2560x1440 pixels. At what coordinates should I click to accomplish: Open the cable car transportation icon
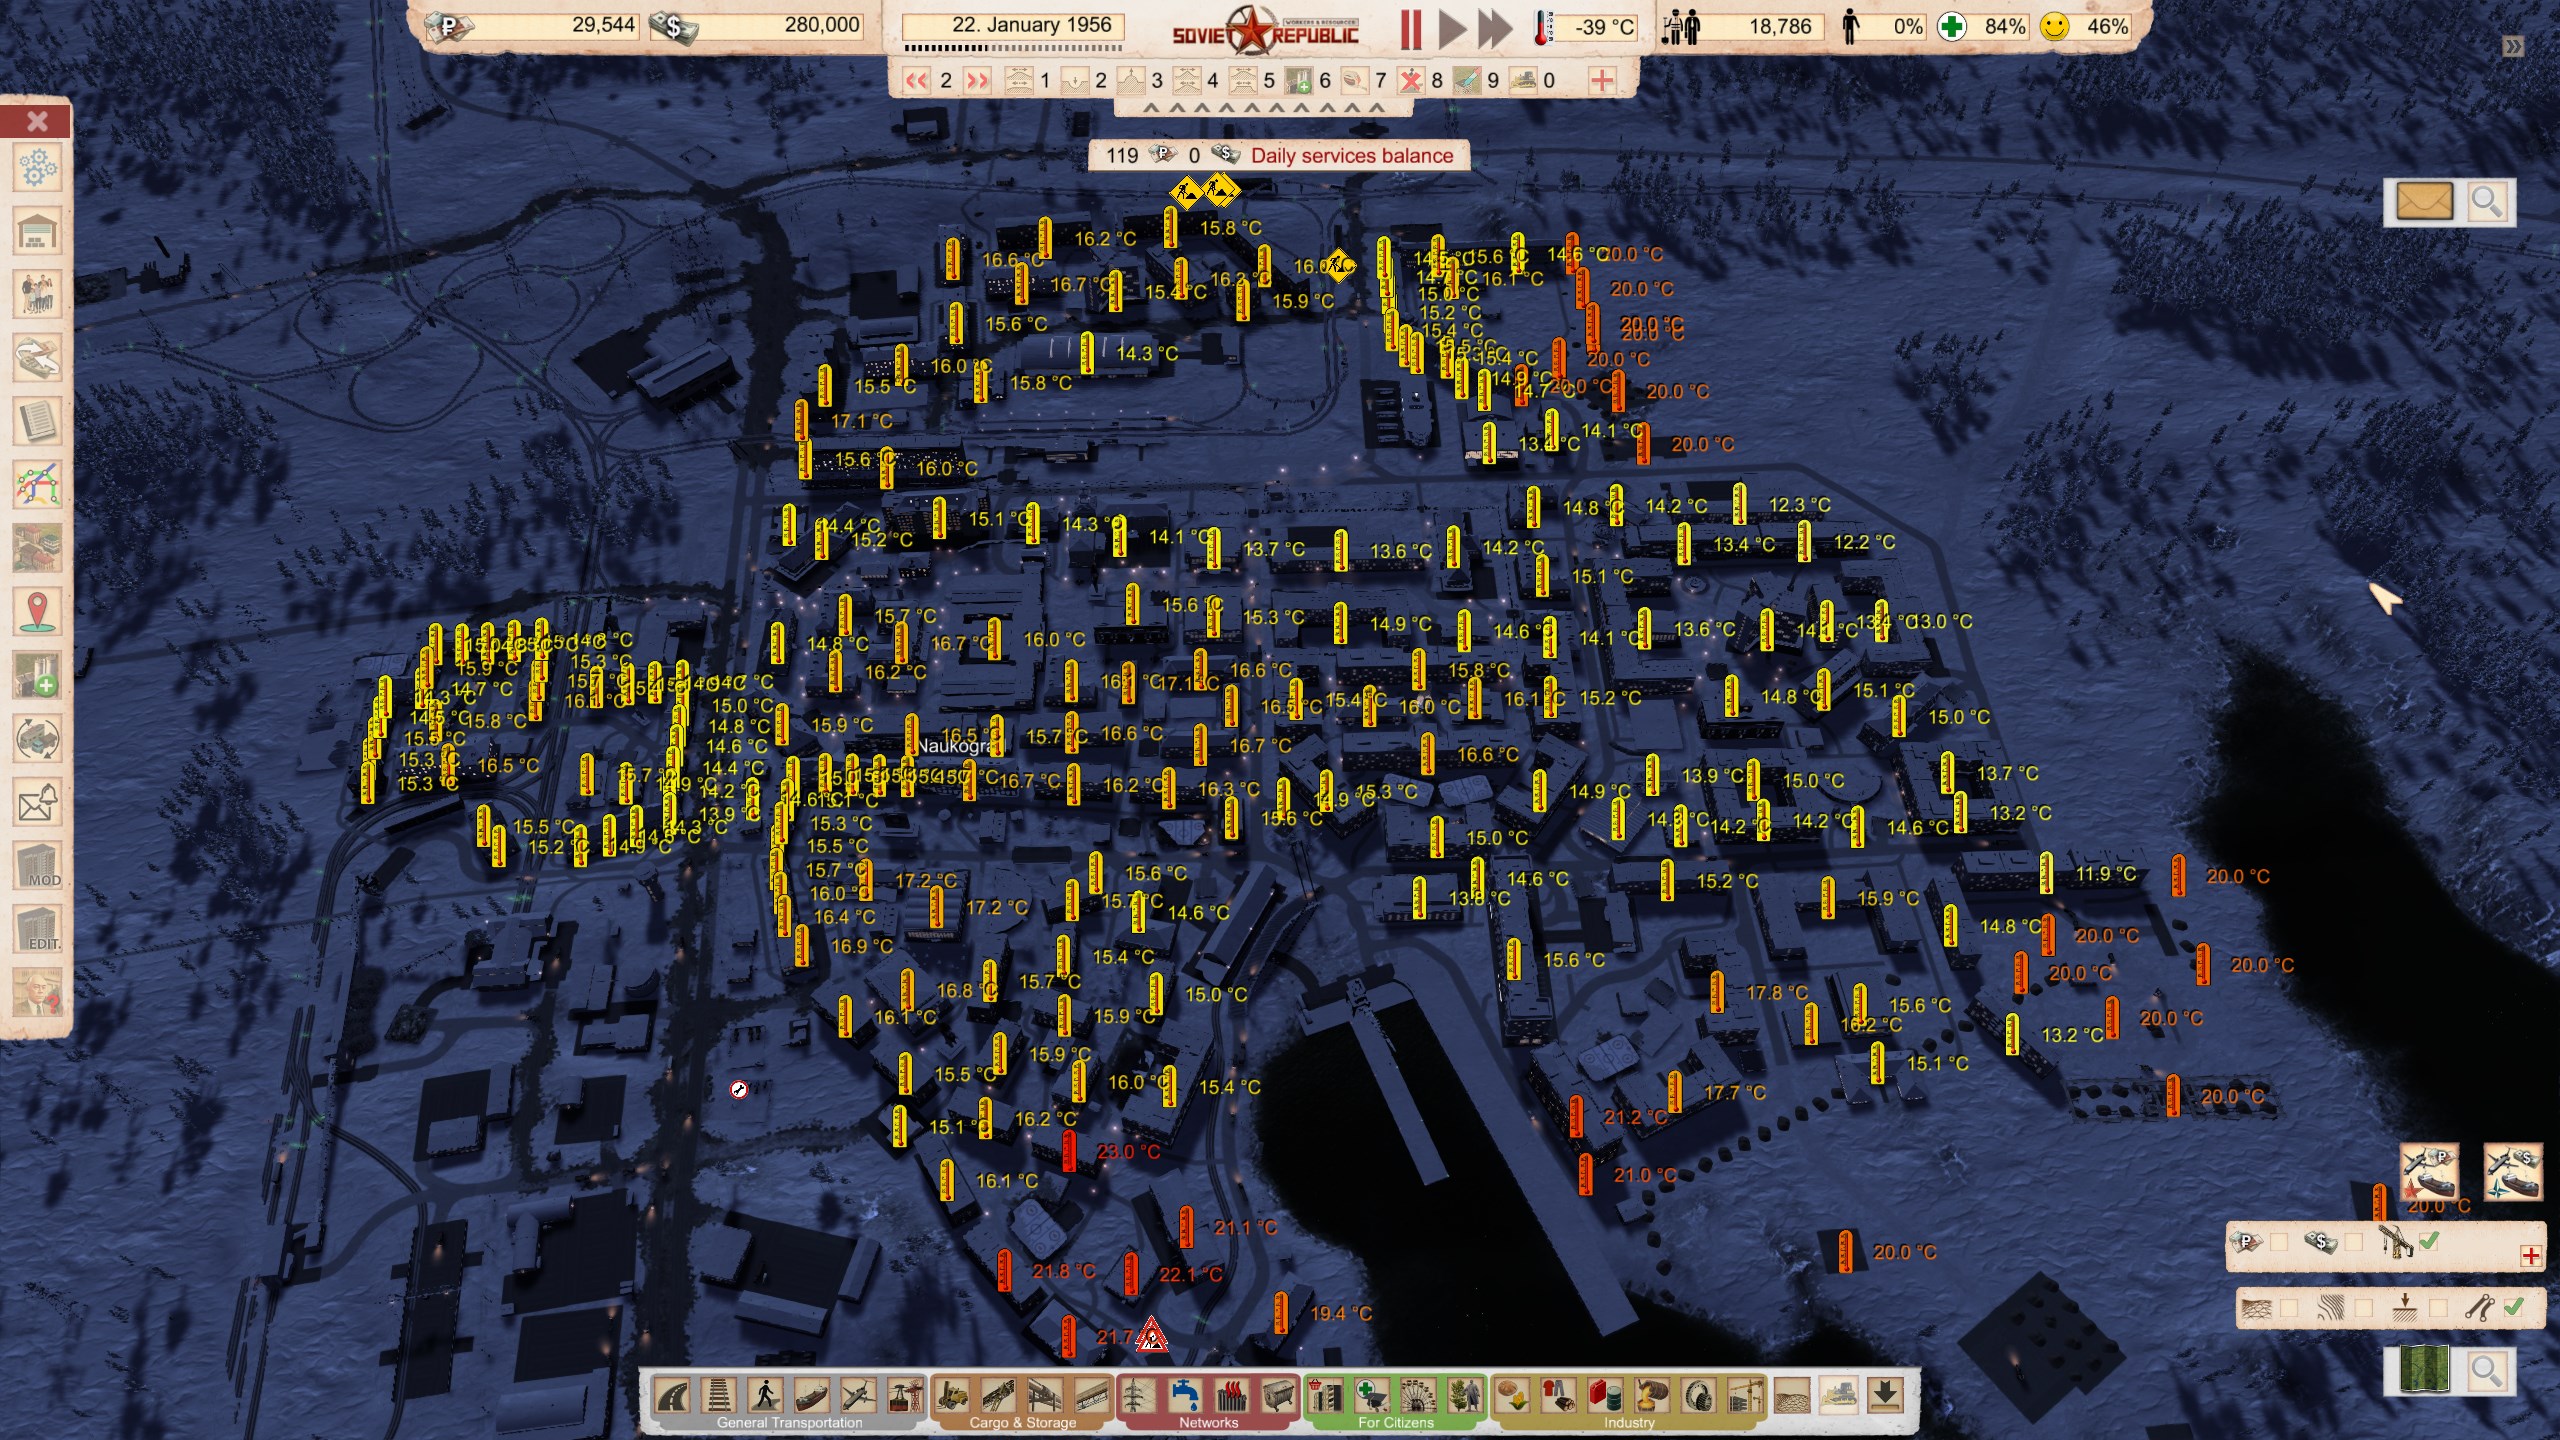(906, 1395)
